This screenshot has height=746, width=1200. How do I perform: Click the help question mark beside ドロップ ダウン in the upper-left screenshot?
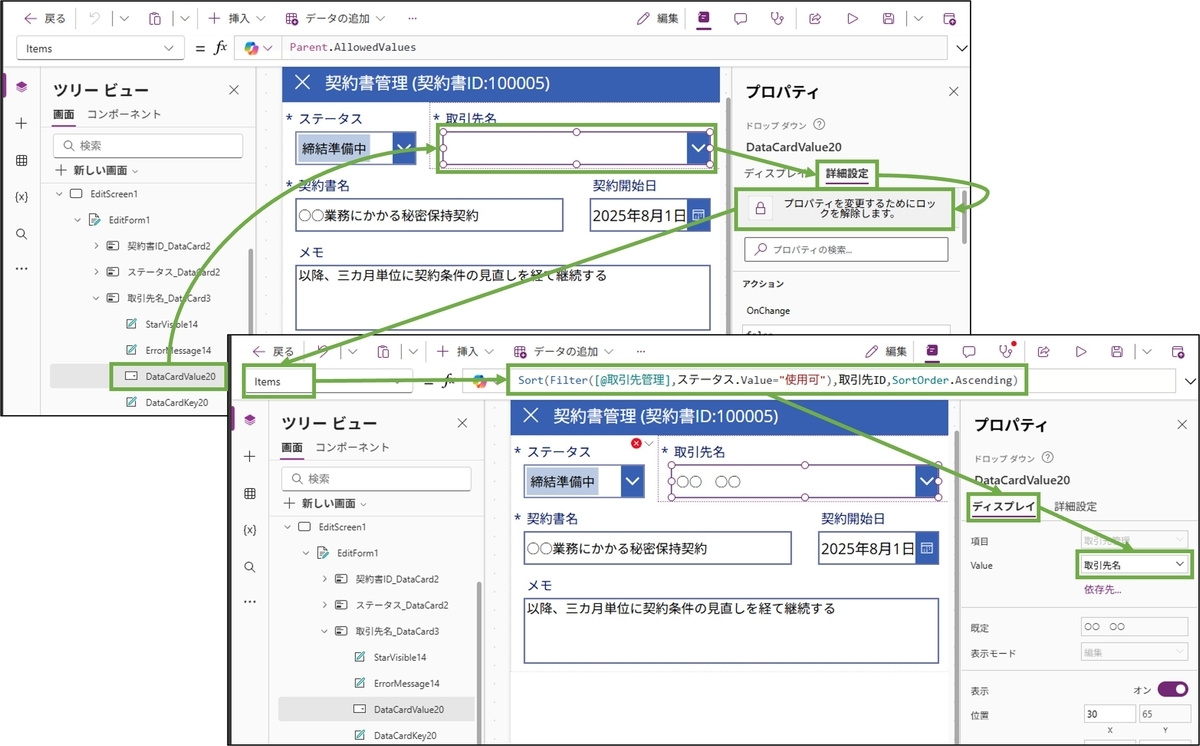tap(819, 125)
